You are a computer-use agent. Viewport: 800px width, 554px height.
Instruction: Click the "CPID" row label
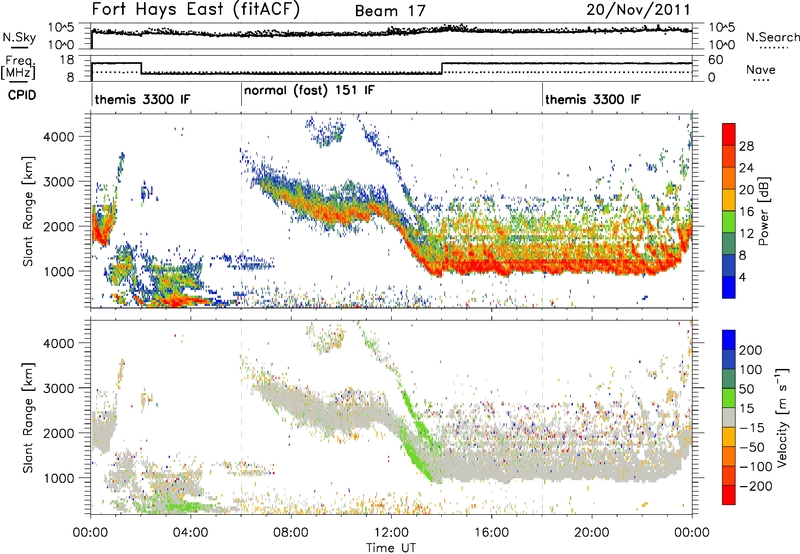point(22,95)
